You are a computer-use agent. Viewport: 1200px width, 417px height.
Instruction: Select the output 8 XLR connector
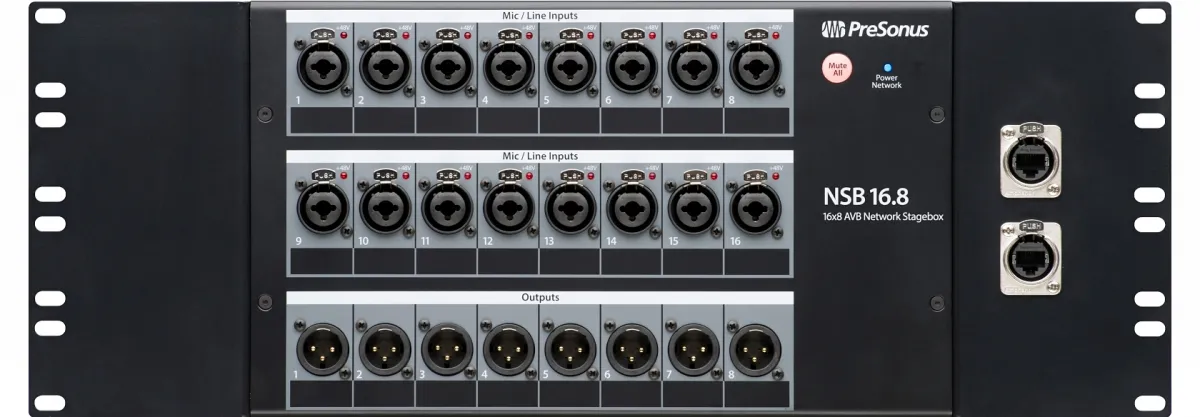point(755,350)
